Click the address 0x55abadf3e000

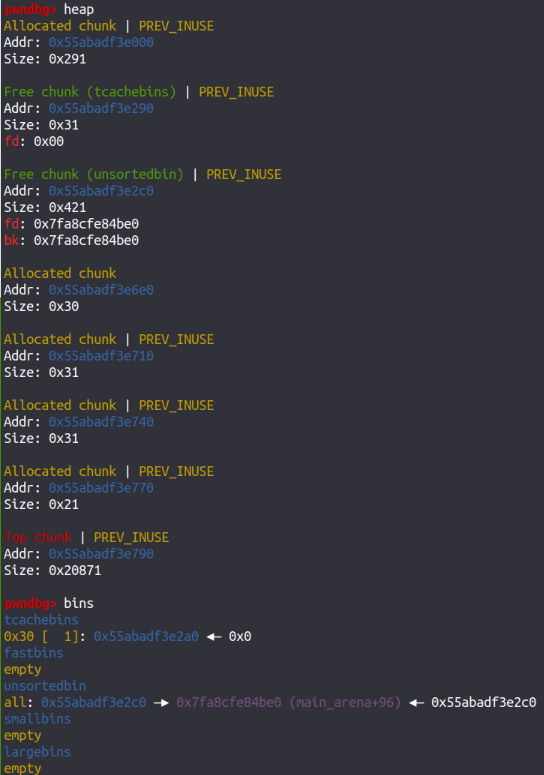click(x=101, y=43)
